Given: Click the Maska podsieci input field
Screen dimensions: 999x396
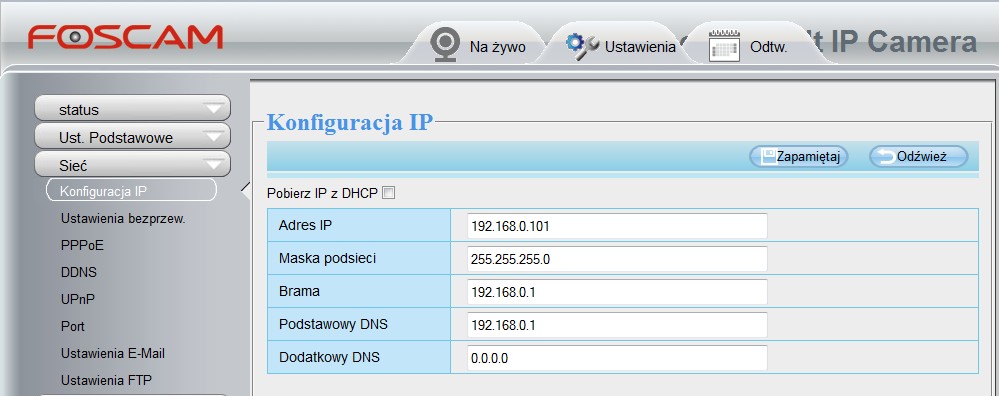Looking at the screenshot, I should (x=617, y=259).
